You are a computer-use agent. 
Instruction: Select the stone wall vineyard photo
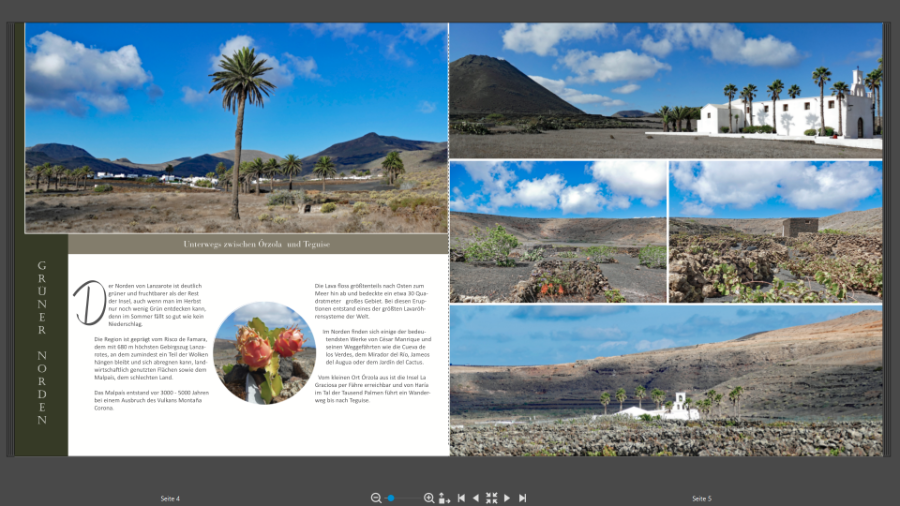click(775, 232)
